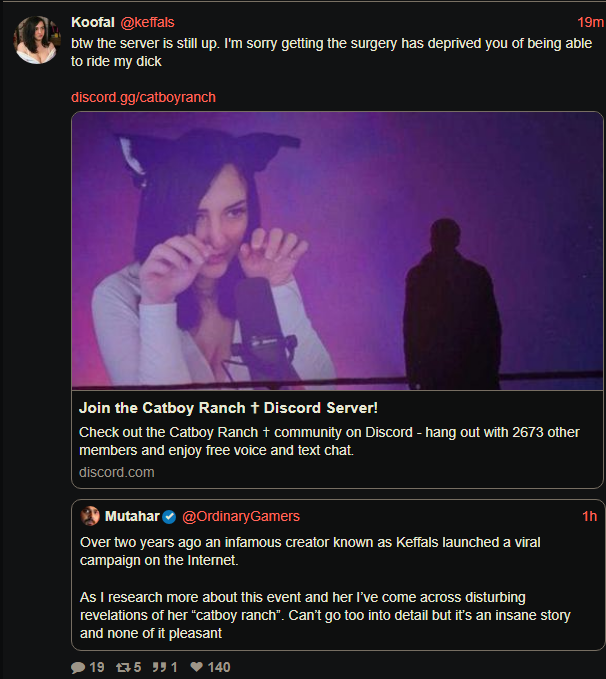Click the Koofal display name
Image resolution: width=606 pixels, height=679 pixels.
click(93, 23)
